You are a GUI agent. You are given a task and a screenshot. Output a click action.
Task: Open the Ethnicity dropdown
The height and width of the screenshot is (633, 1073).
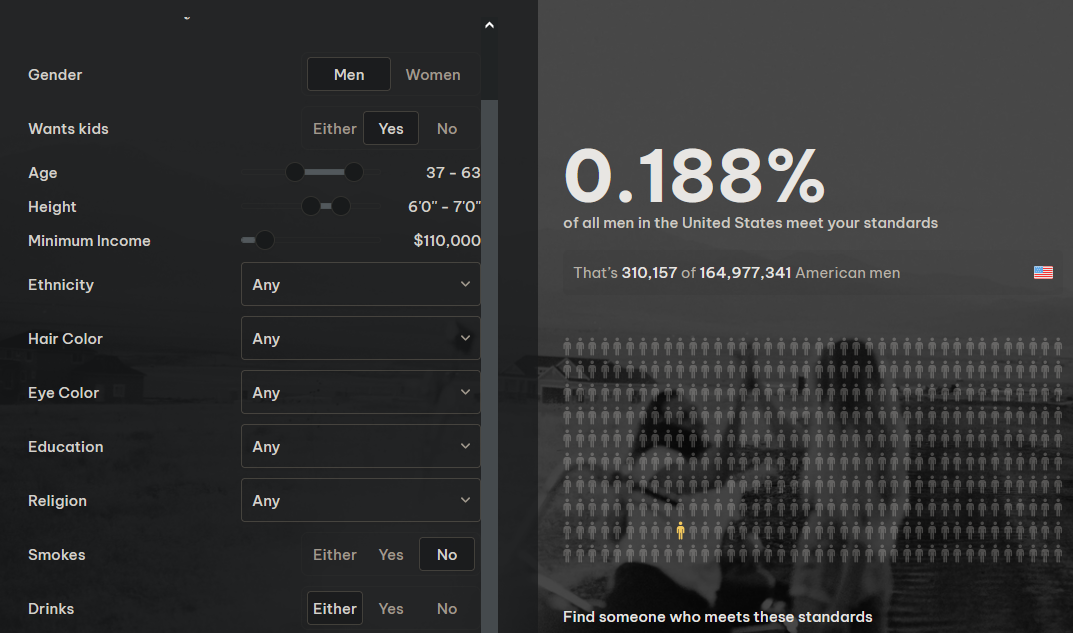[x=361, y=284]
